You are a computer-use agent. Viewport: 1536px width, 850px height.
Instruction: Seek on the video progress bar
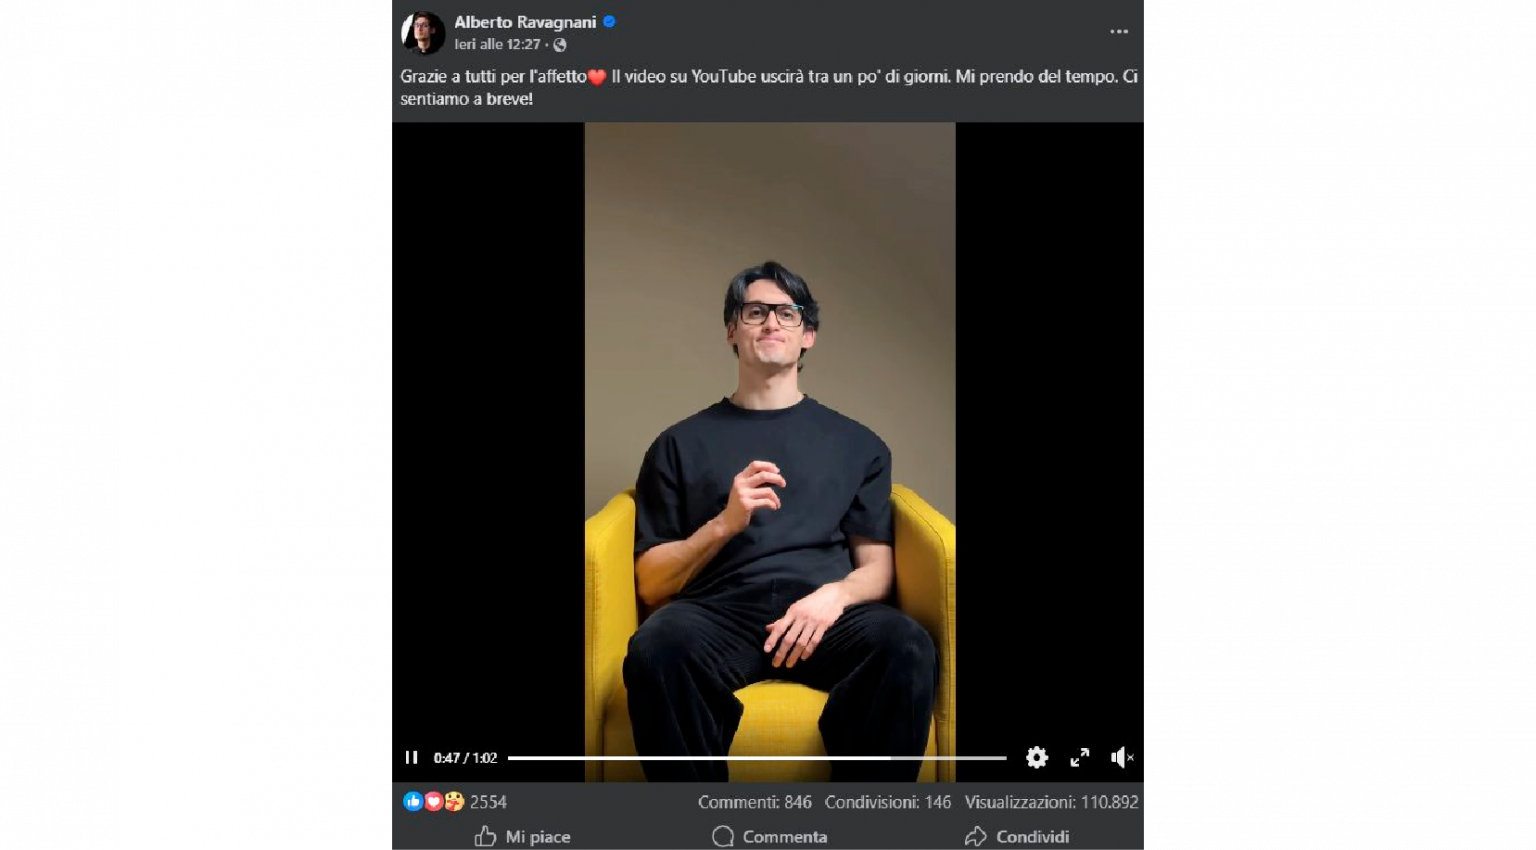[x=757, y=758]
